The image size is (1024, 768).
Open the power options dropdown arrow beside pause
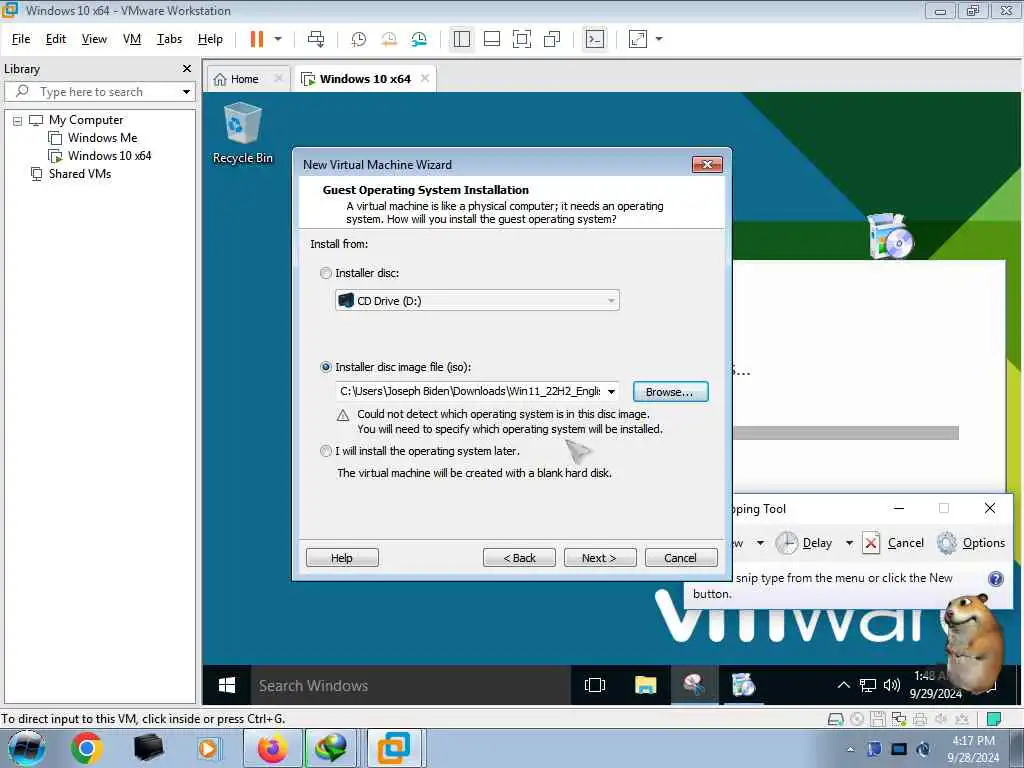(278, 39)
